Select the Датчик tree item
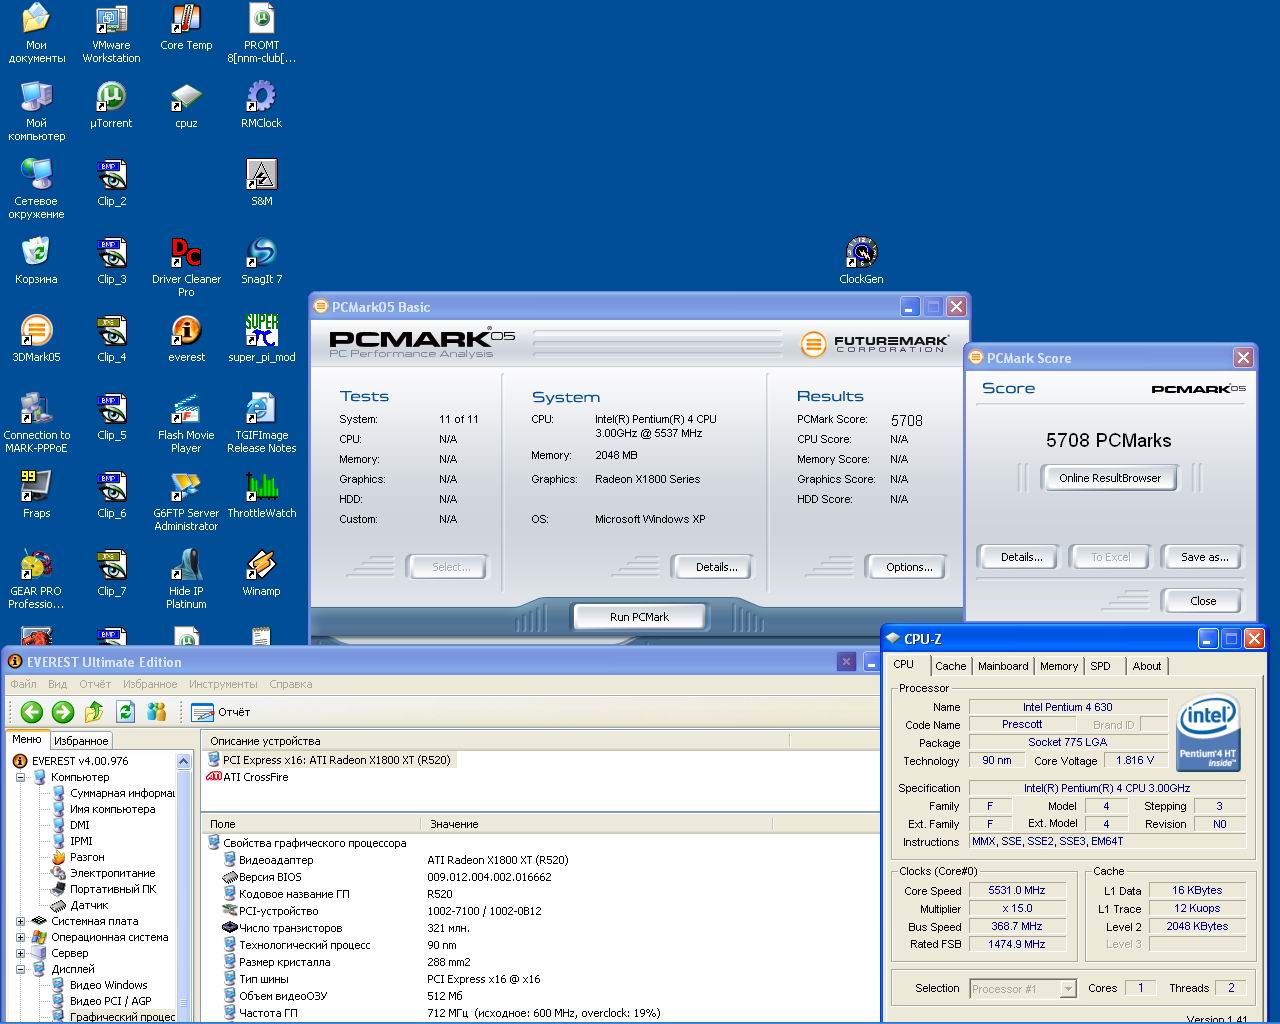The width and height of the screenshot is (1280, 1024). coord(80,905)
